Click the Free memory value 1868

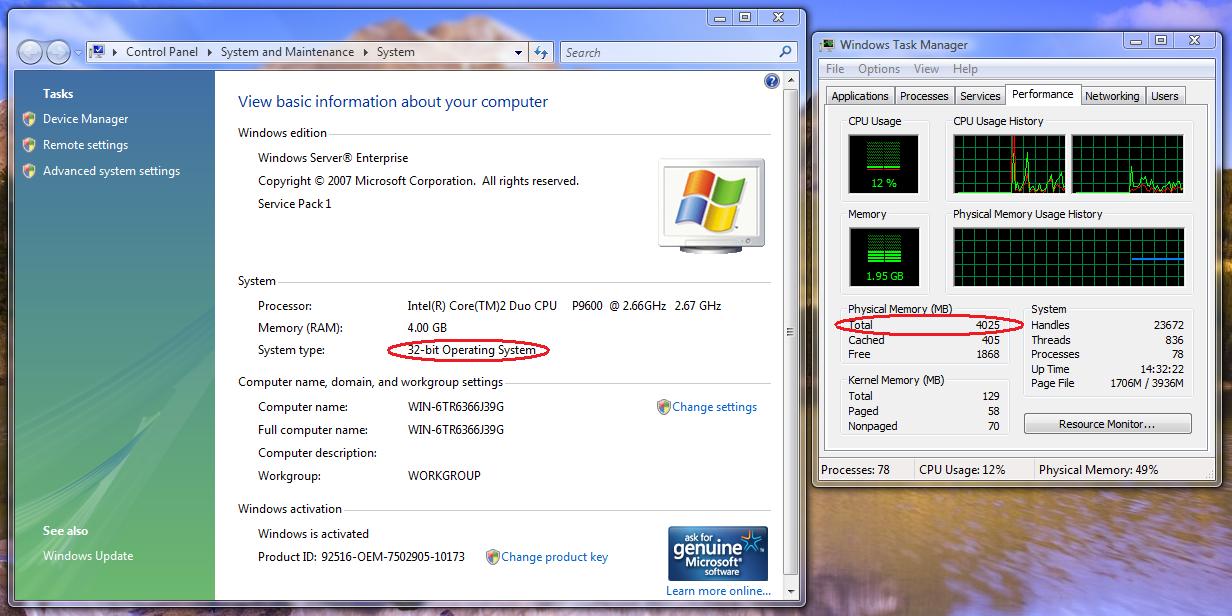[x=988, y=354]
